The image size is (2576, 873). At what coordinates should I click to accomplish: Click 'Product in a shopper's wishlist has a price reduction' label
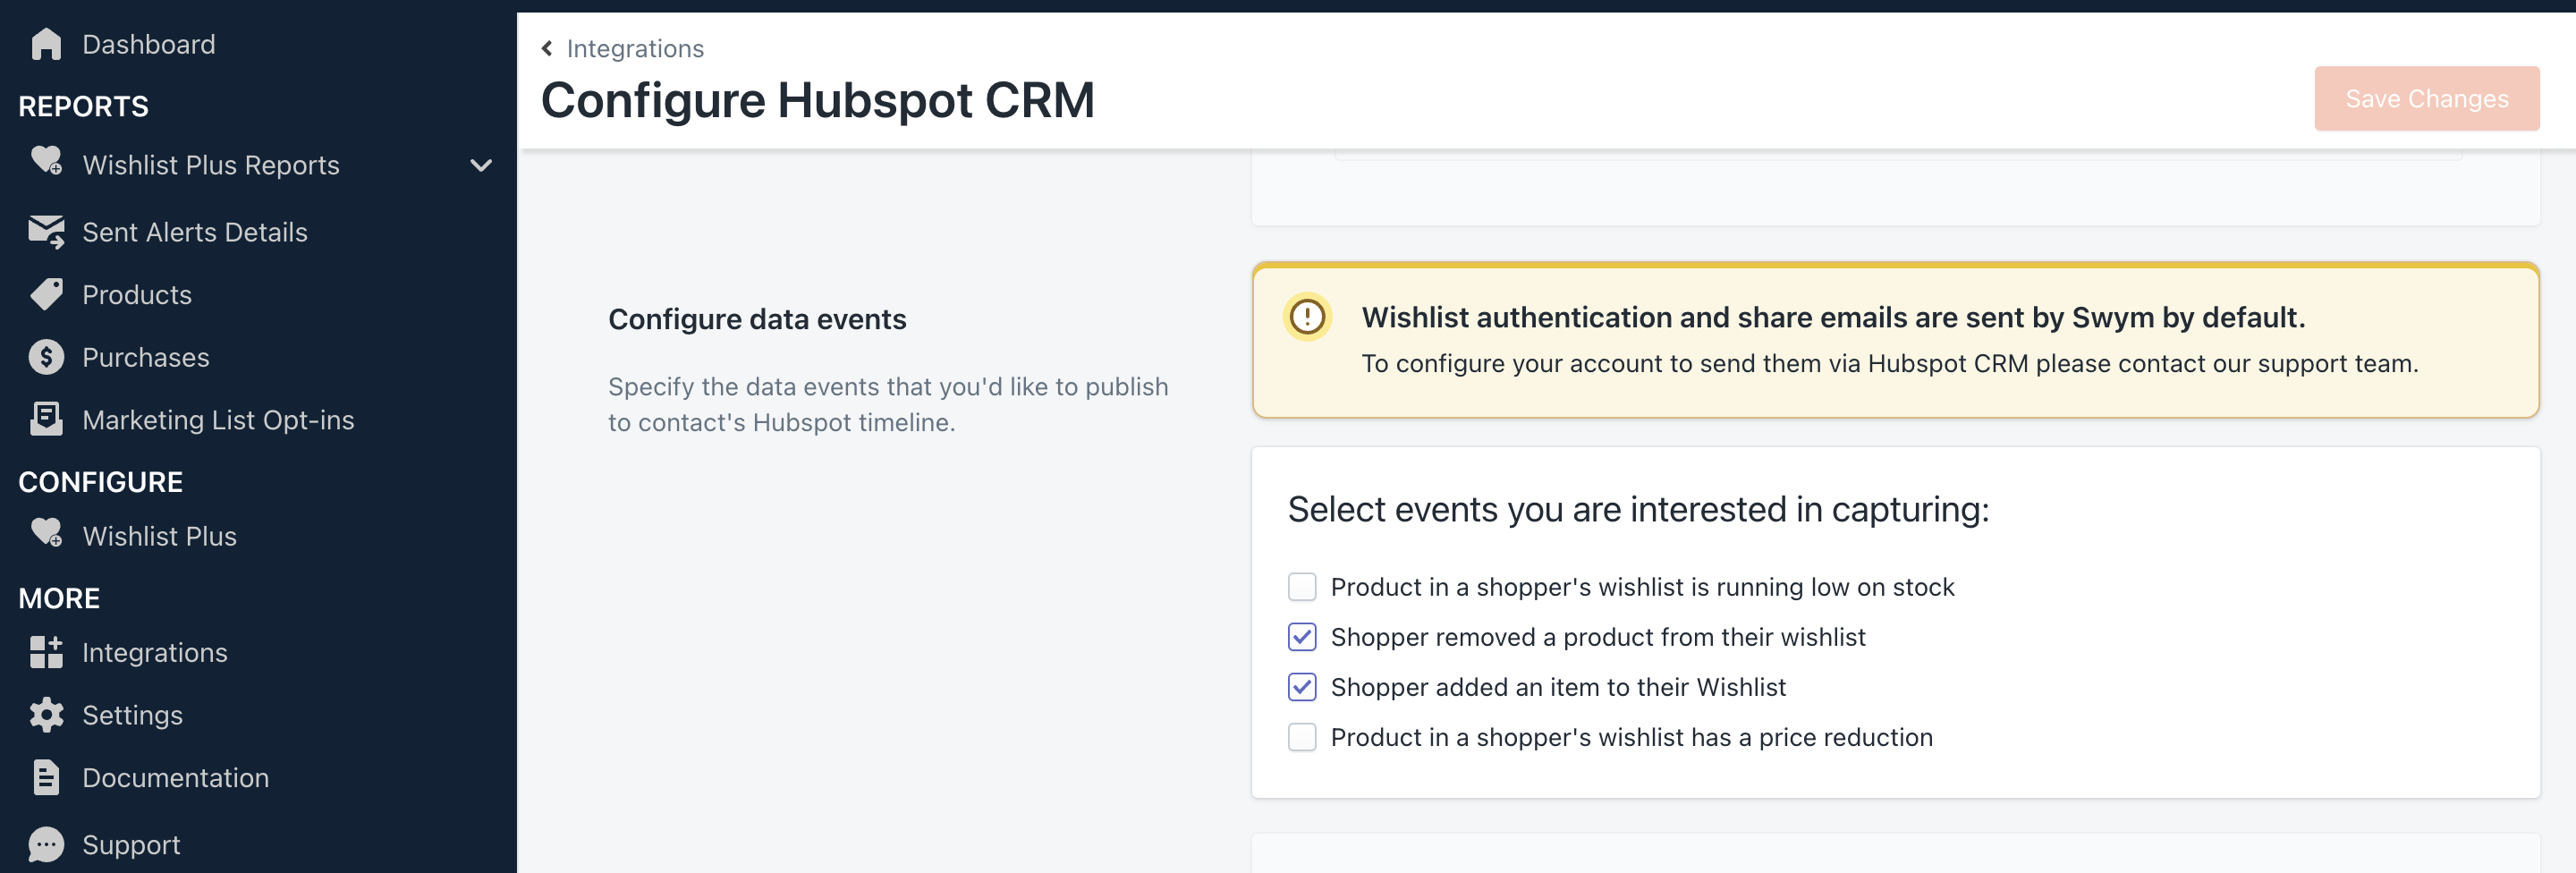[1632, 737]
